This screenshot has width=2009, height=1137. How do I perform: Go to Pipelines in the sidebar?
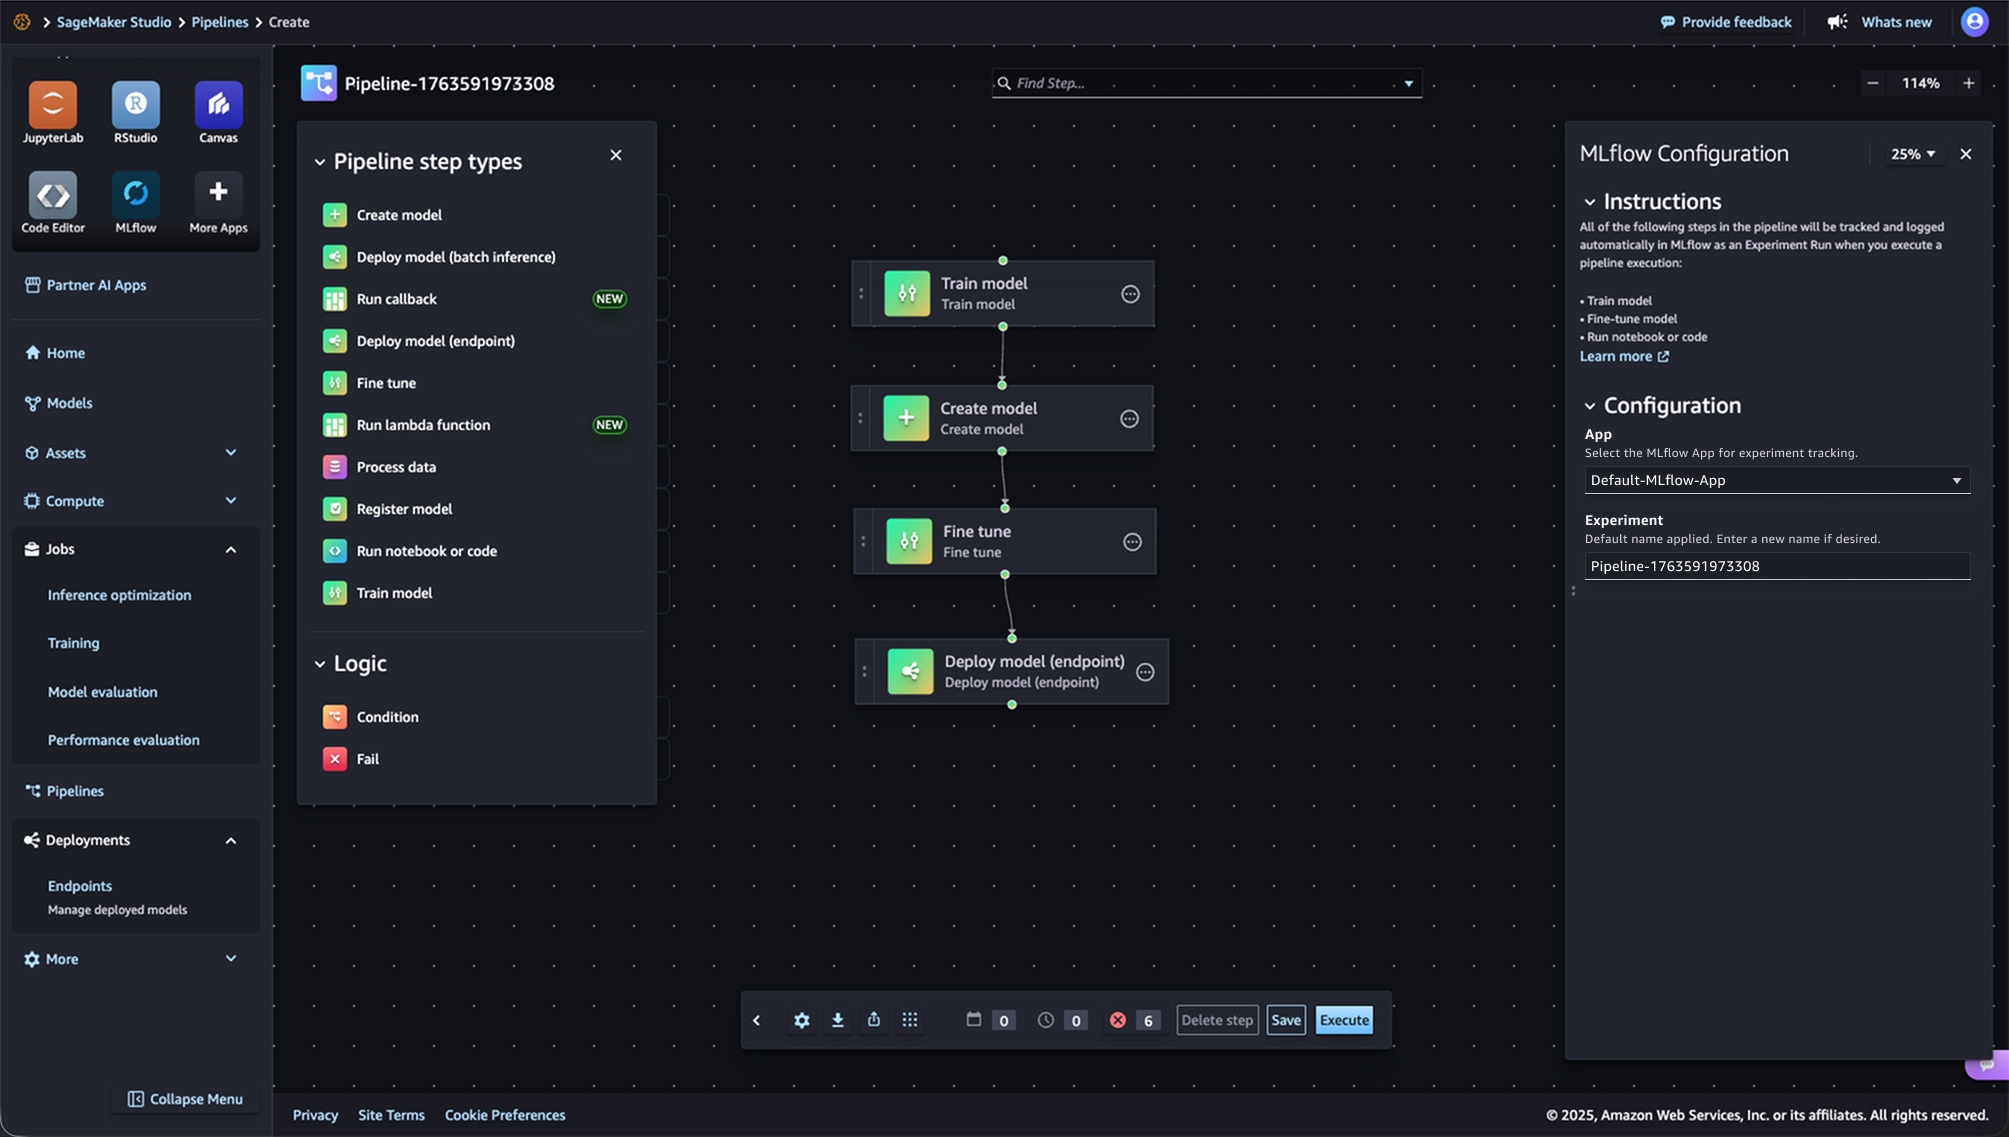point(74,791)
